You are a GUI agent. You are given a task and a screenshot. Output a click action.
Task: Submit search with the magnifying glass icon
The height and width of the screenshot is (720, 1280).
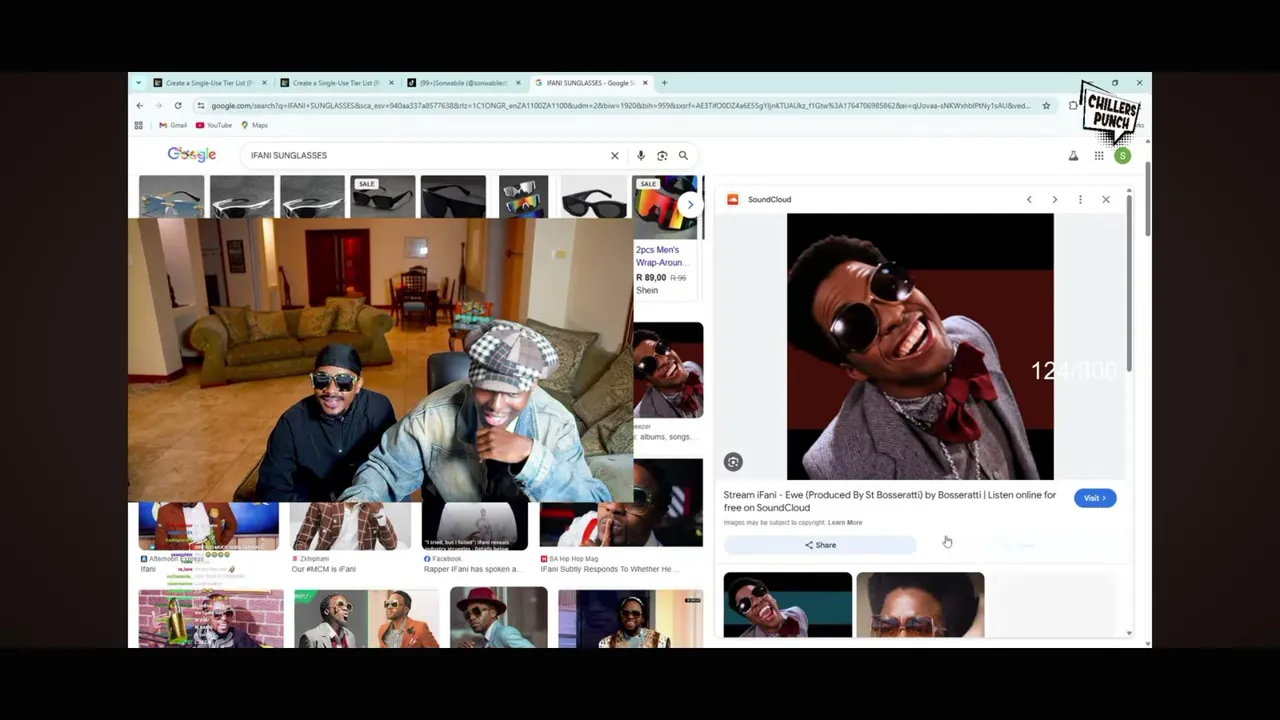[x=683, y=156]
